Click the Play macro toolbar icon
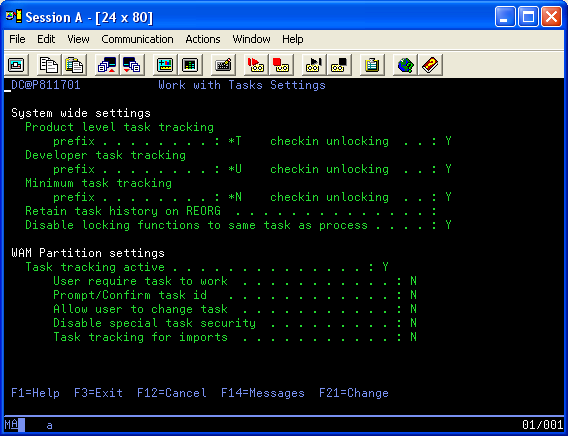The height and width of the screenshot is (436, 568). 314,65
